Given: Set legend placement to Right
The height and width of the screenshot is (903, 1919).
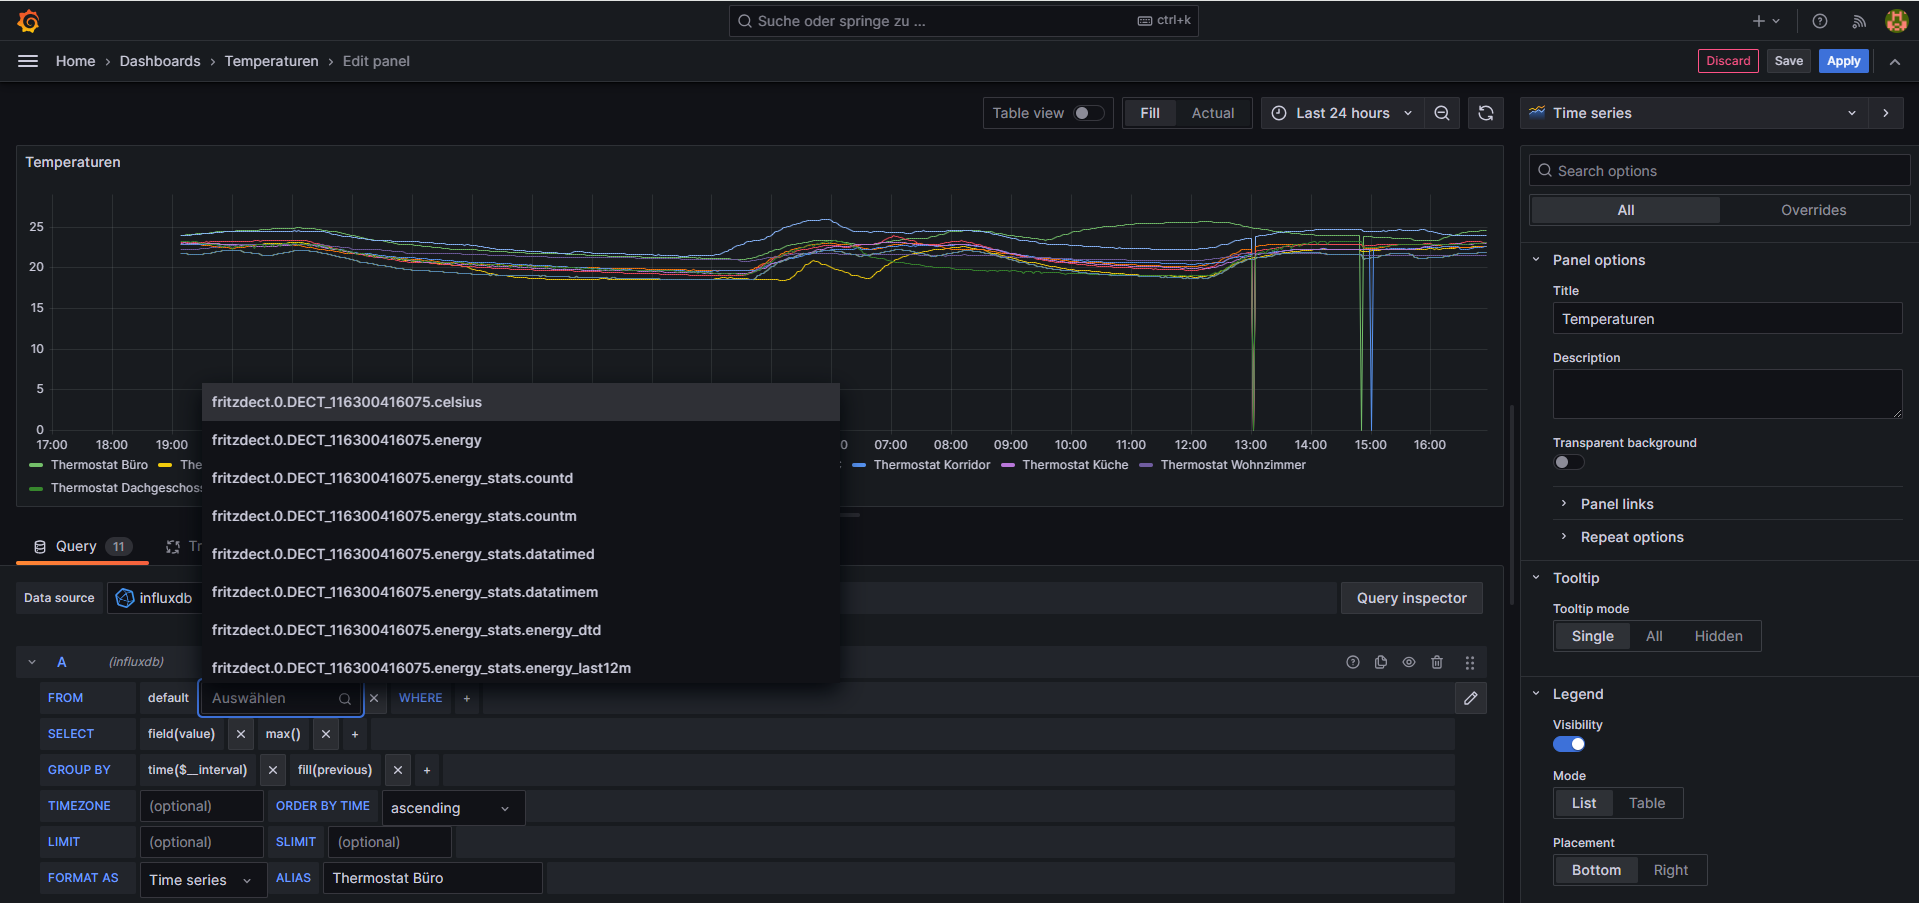Looking at the screenshot, I should (1670, 870).
